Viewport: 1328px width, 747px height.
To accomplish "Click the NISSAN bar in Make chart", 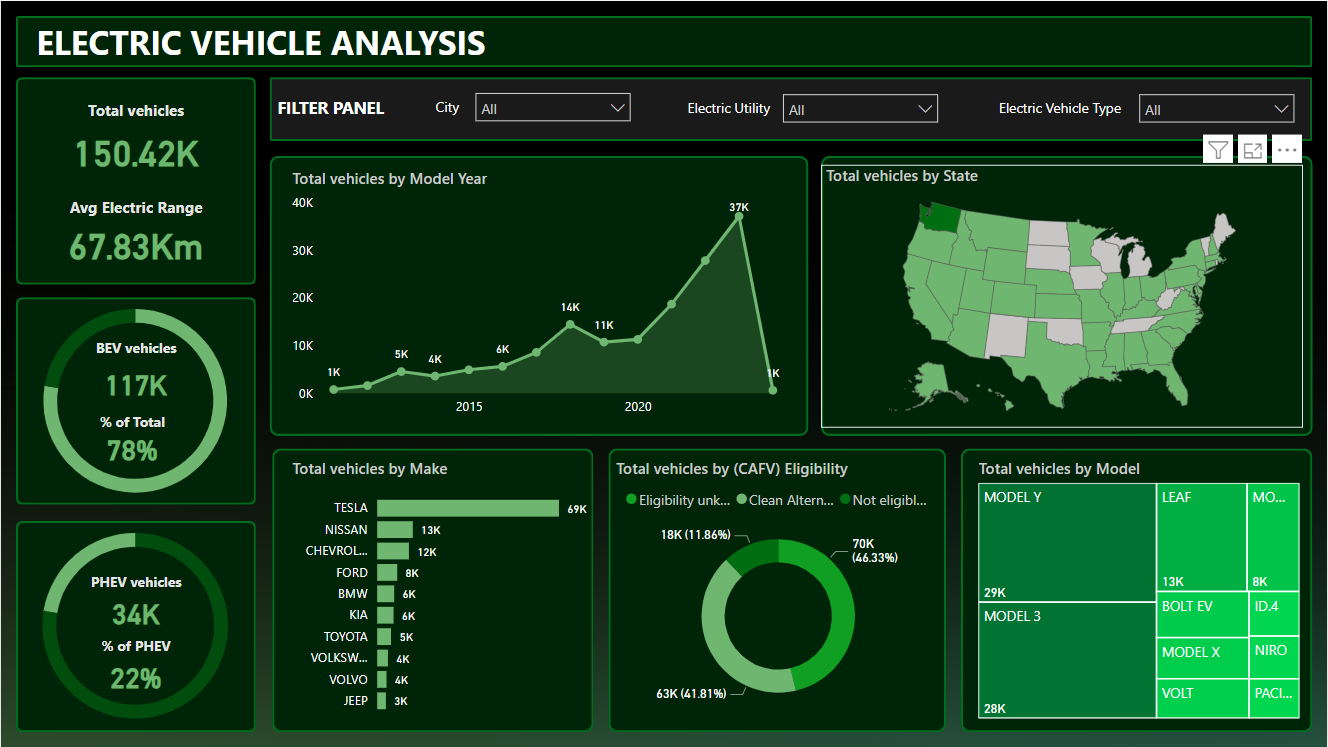I will tap(394, 530).
